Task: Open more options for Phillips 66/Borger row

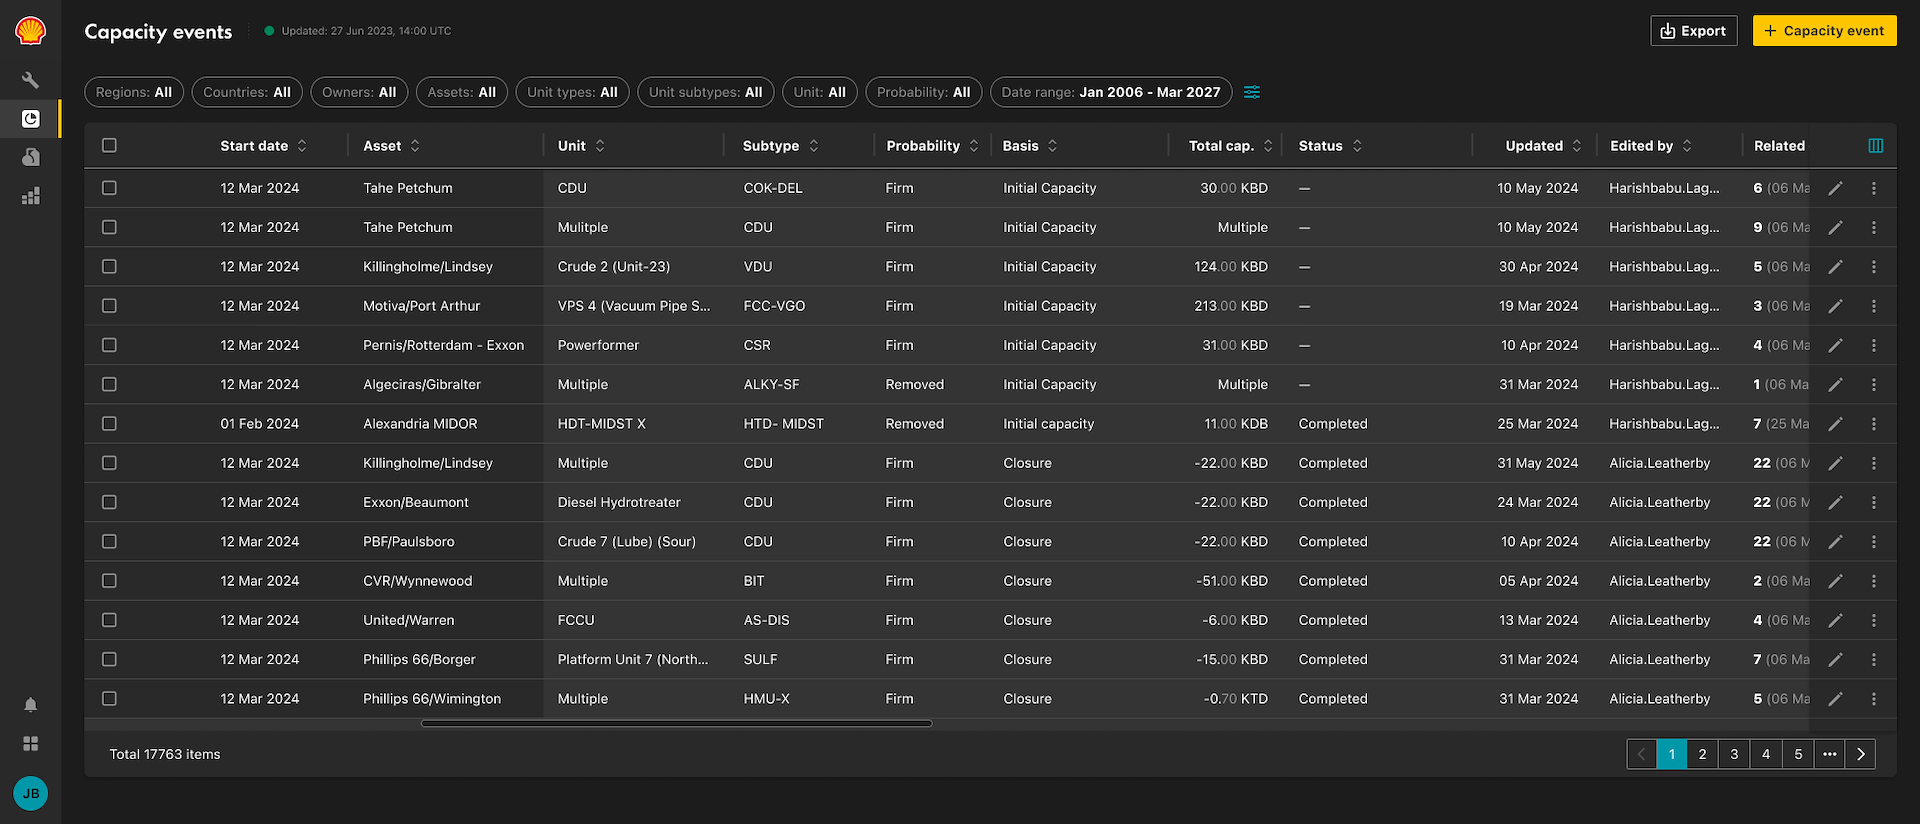Action: 1874,660
